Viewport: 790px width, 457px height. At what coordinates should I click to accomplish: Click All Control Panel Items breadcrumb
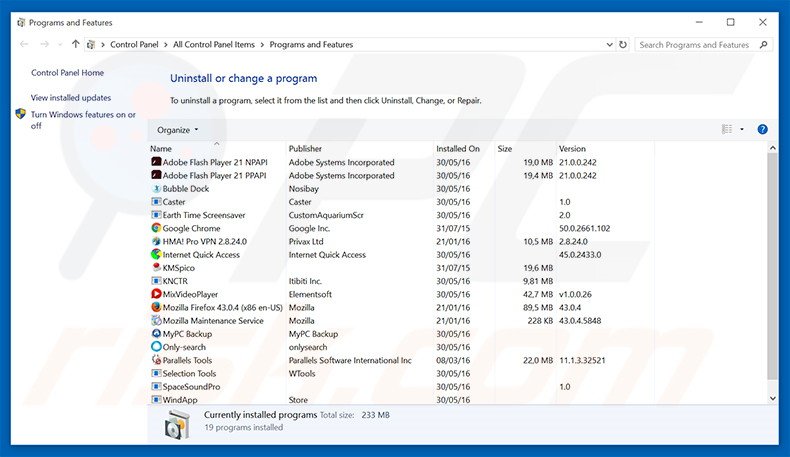tap(214, 44)
